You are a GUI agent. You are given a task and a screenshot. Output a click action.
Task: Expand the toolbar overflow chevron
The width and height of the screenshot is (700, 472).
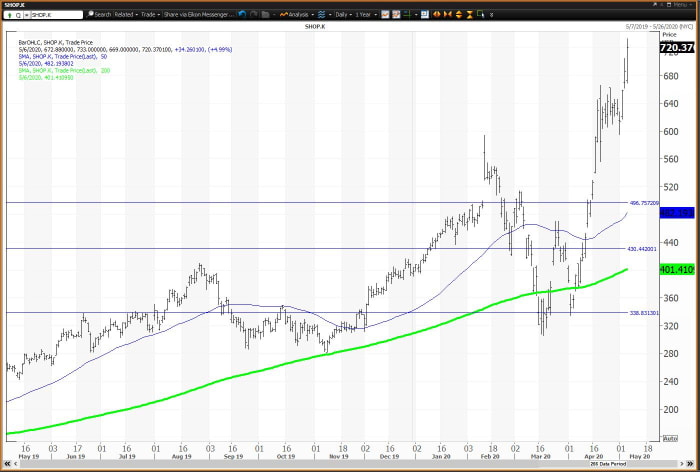point(490,15)
